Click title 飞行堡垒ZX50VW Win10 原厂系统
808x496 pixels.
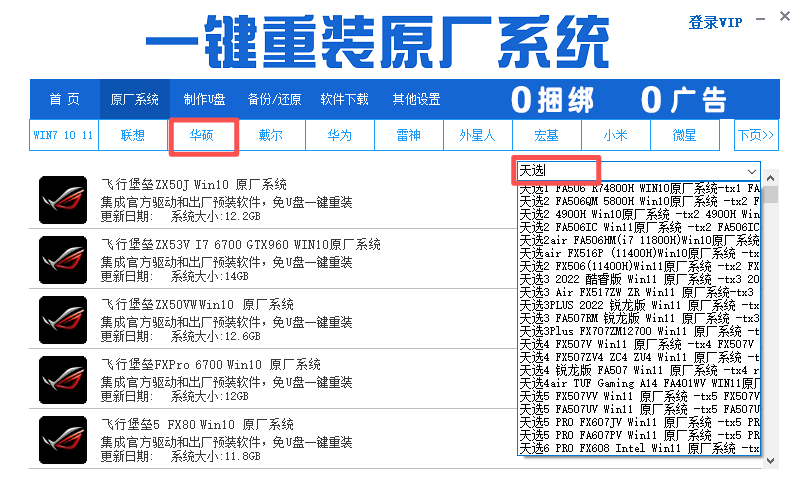[197, 304]
